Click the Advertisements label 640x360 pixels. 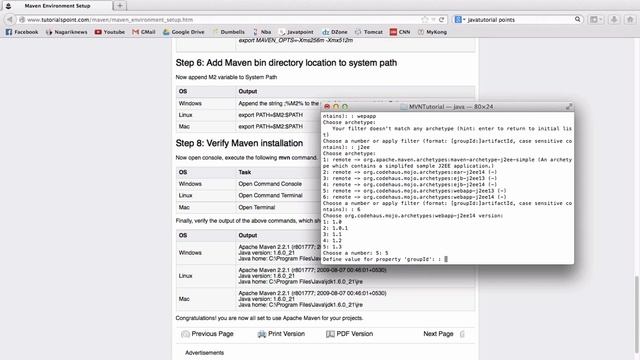[x=204, y=353]
